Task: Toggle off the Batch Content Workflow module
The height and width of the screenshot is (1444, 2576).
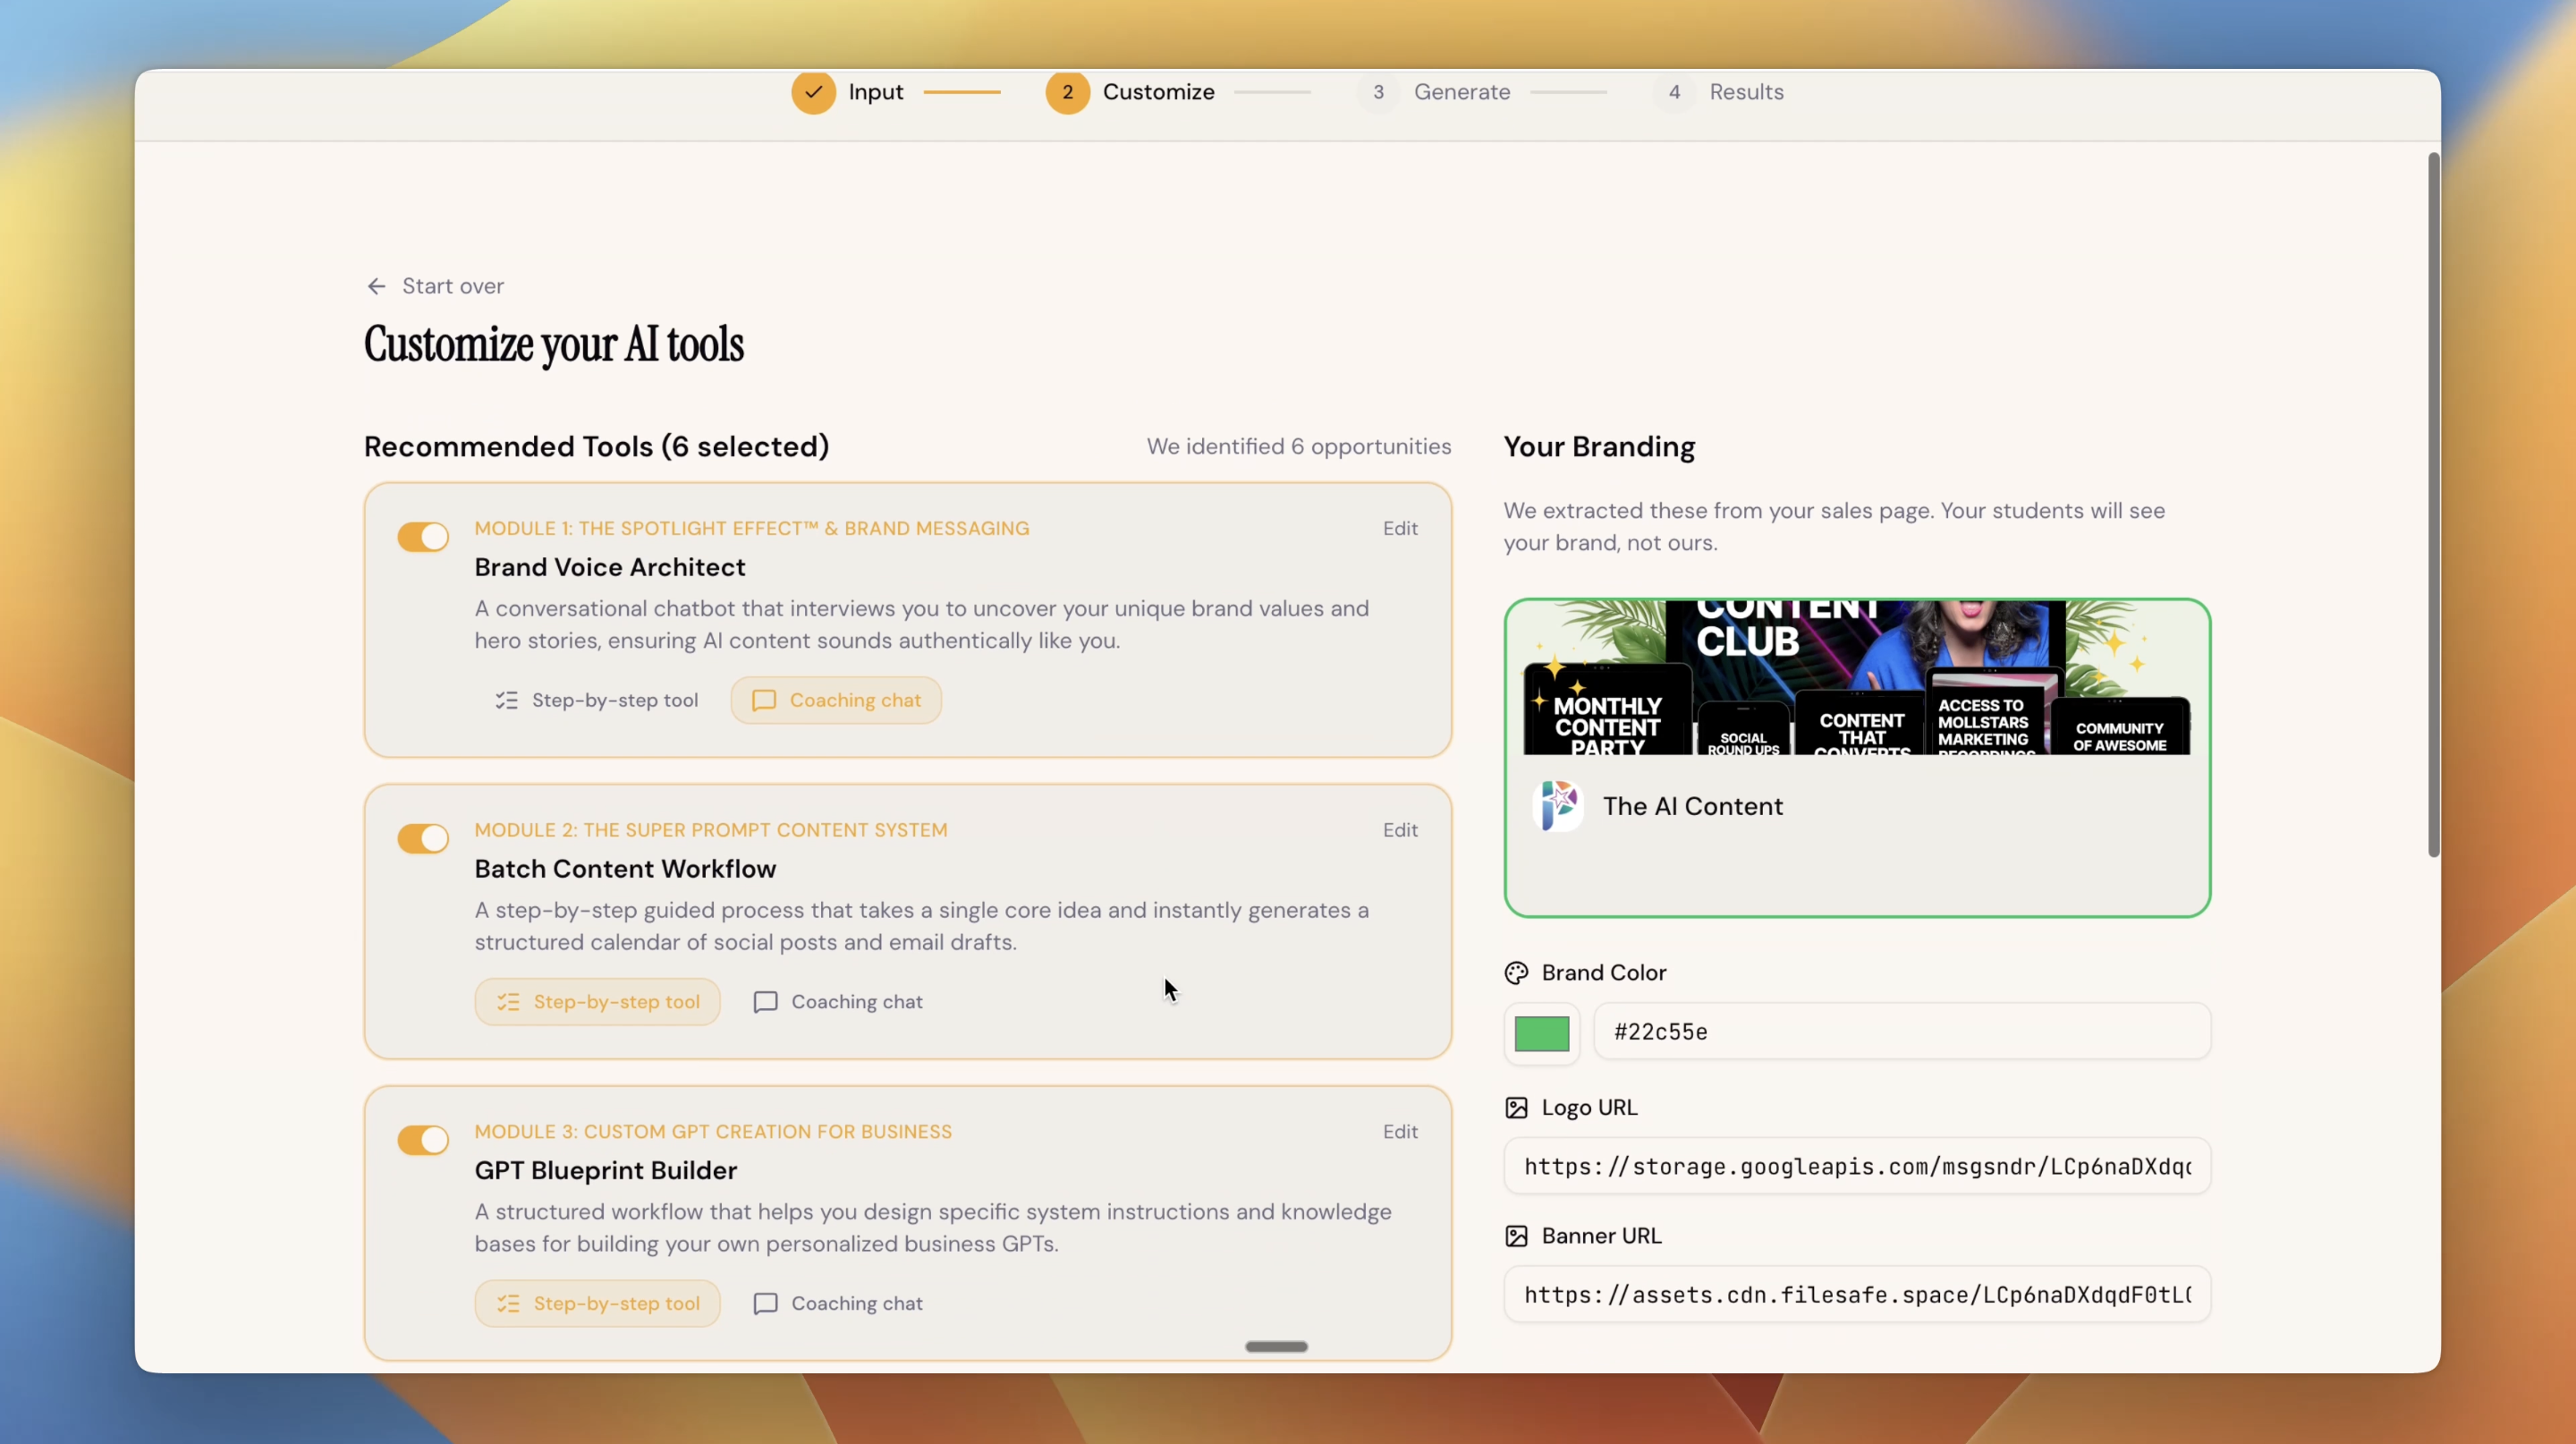Action: coord(422,838)
